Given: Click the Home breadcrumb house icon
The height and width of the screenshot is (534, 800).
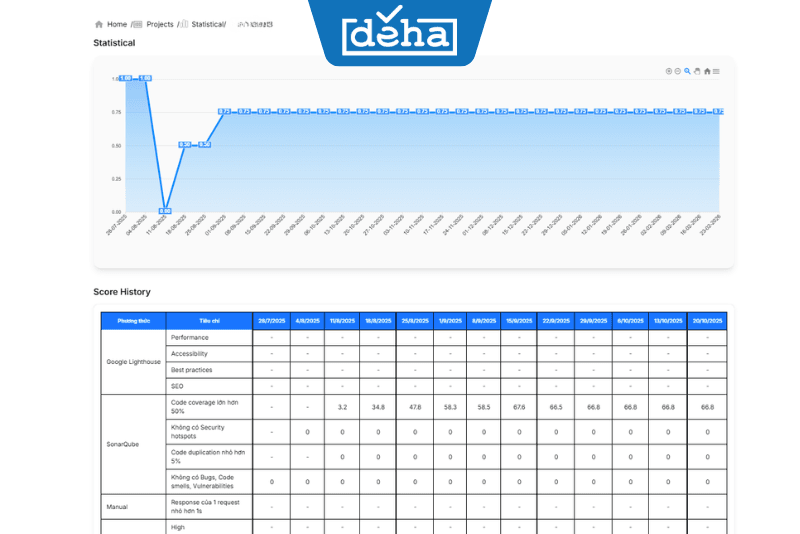Looking at the screenshot, I should (x=98, y=24).
